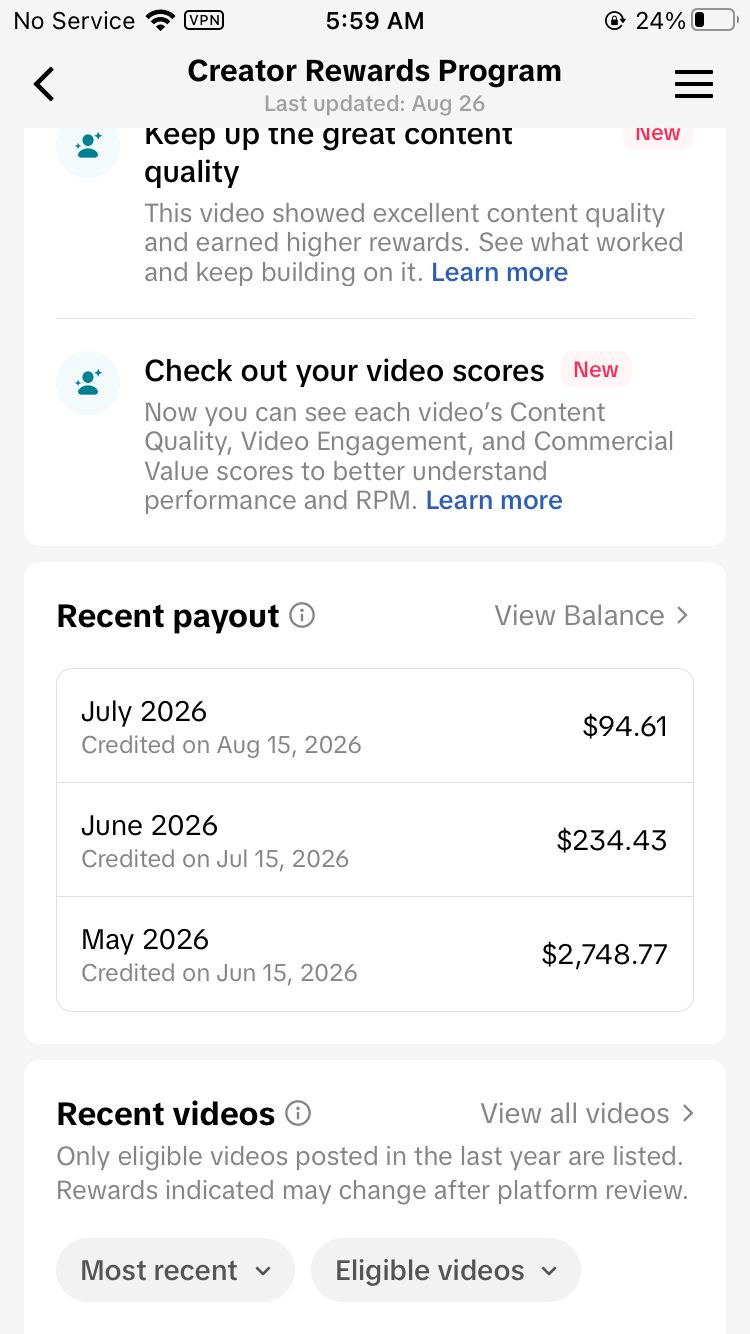This screenshot has width=750, height=1334.
Task: Tap Learn more under video scores tip
Action: [x=494, y=500]
